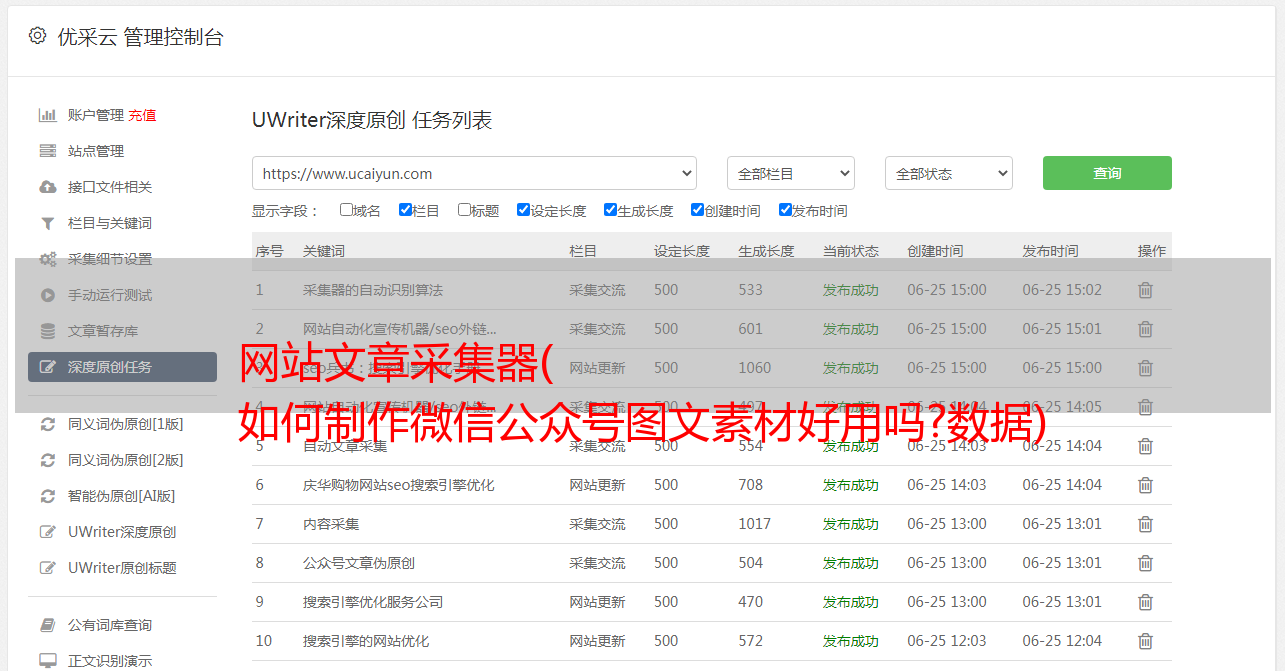The image size is (1285, 671).
Task: Open the site URL dropdown
Action: coord(474,173)
